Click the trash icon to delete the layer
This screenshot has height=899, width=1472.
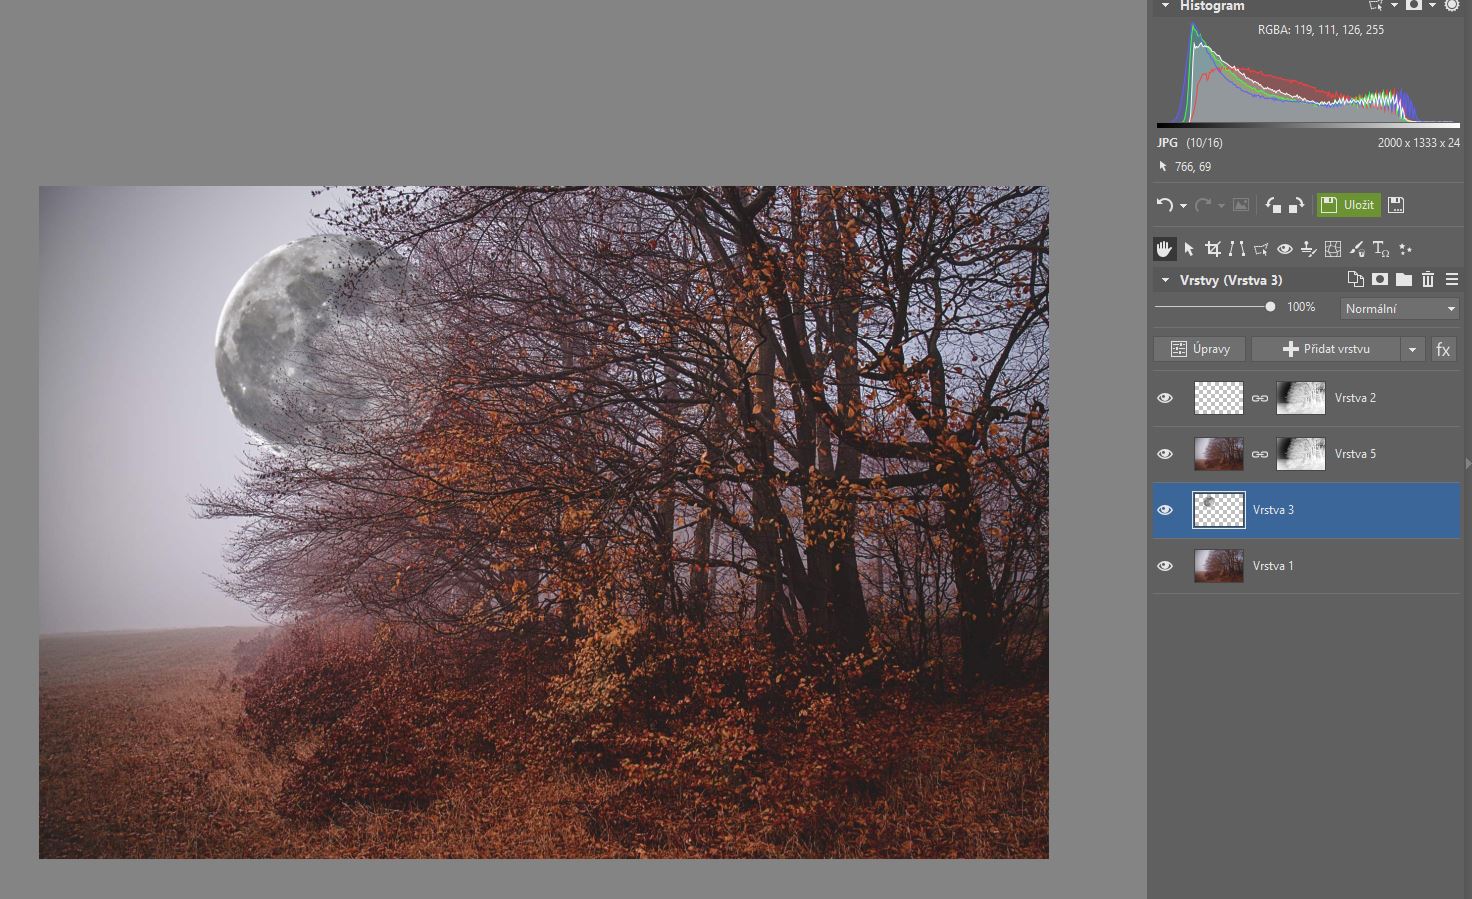click(x=1428, y=280)
